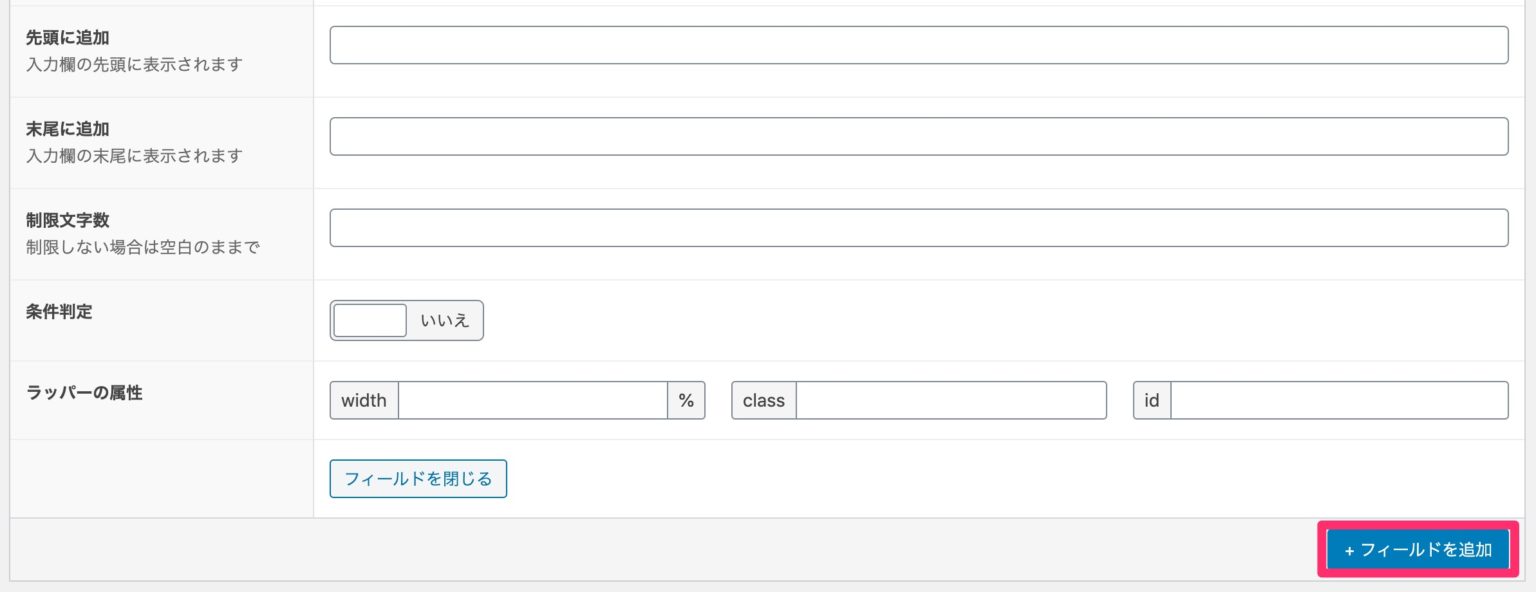
Task: Click the 制限文字数 row label
Action: pos(68,220)
